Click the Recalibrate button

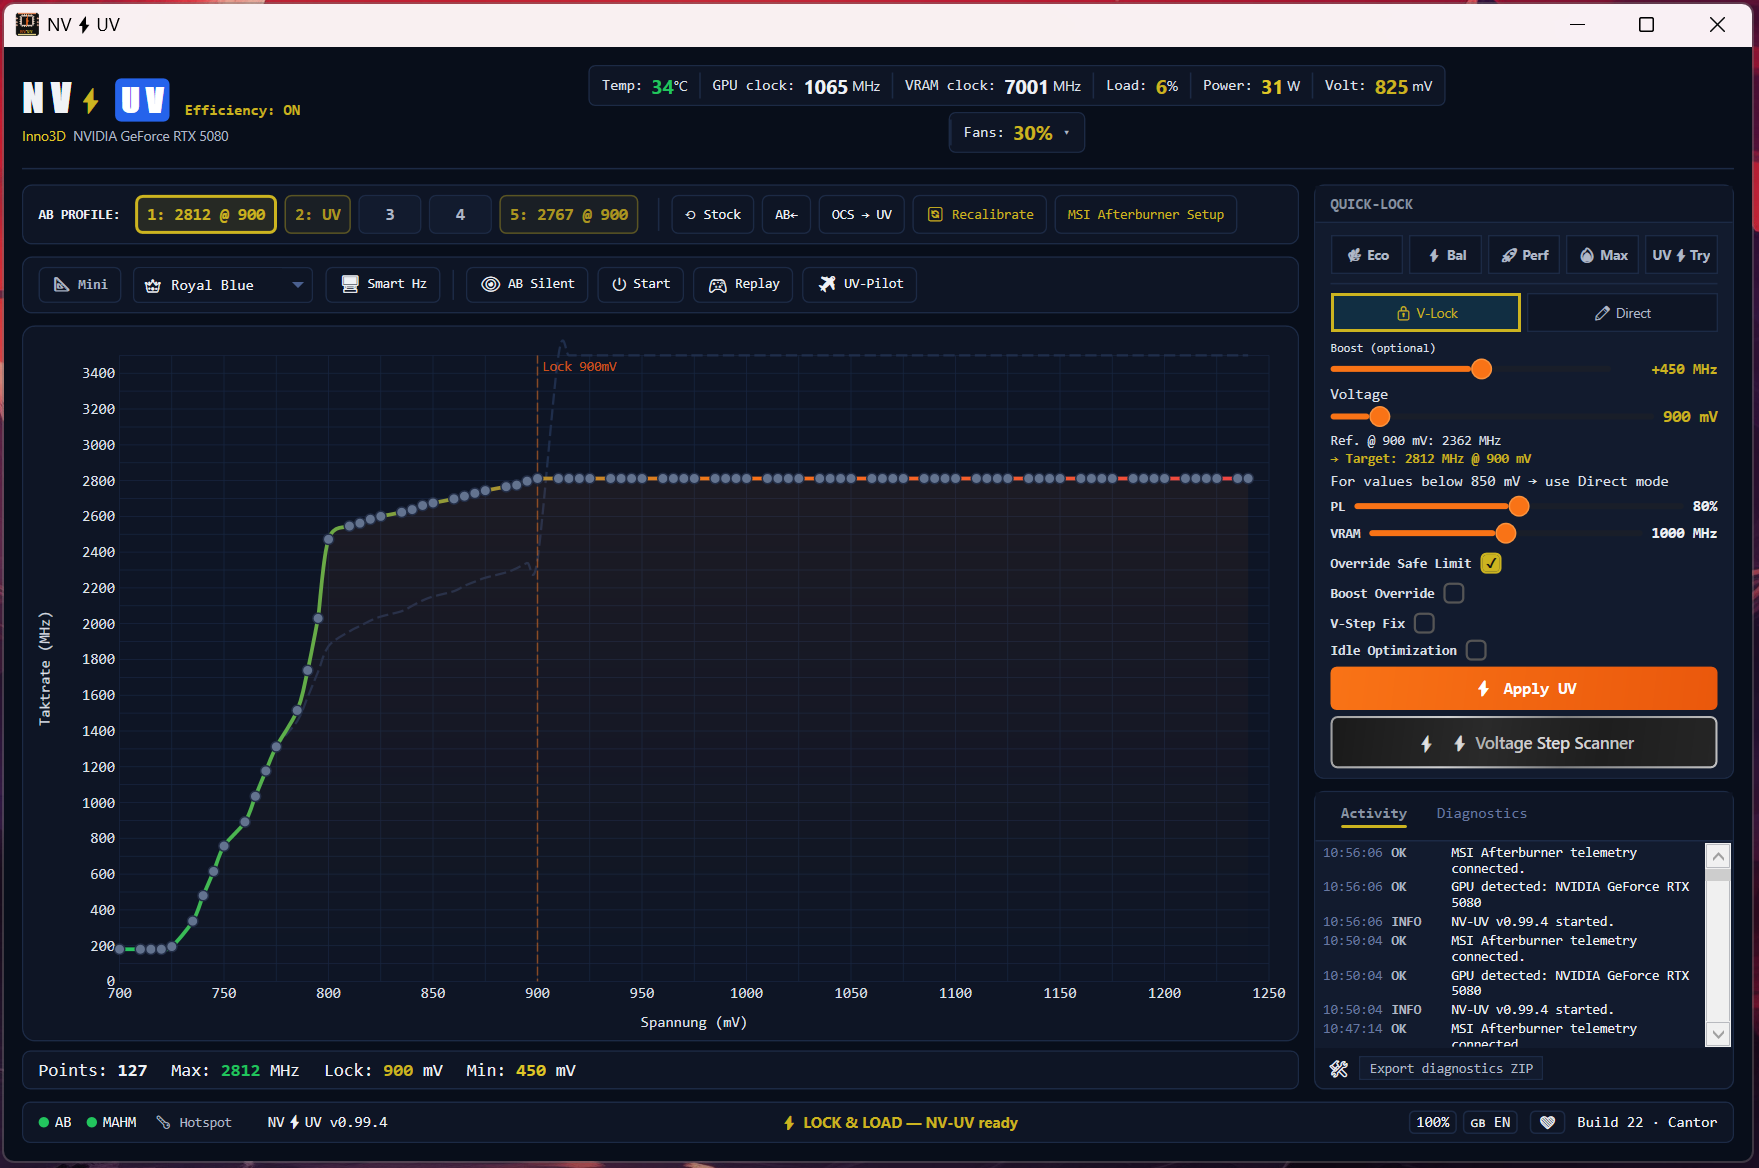(x=980, y=215)
